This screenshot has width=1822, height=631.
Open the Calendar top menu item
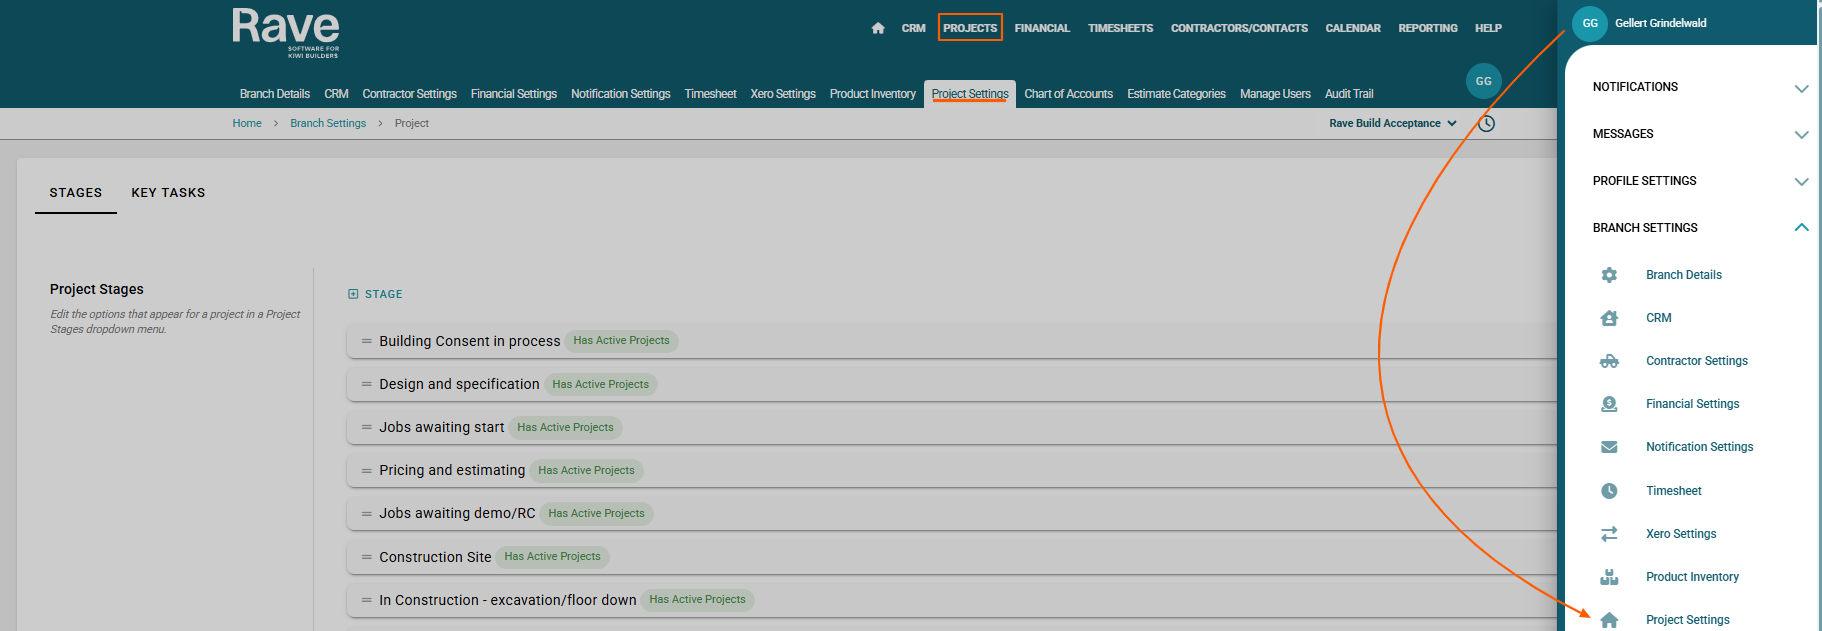[1353, 28]
